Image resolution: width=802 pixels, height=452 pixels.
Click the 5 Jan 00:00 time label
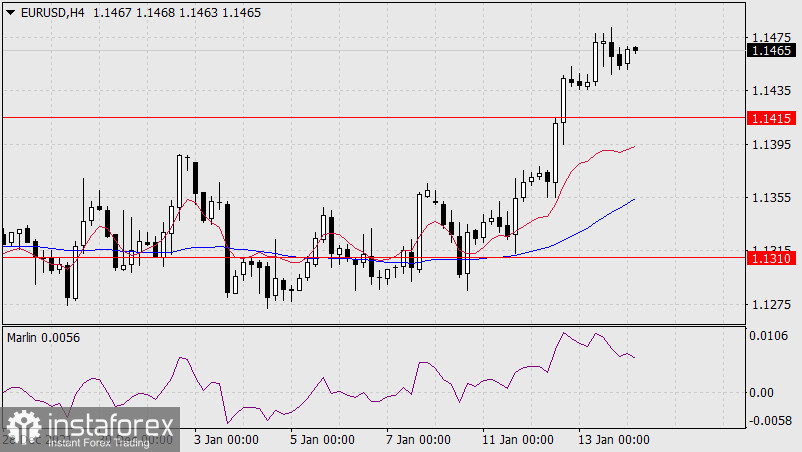point(322,440)
